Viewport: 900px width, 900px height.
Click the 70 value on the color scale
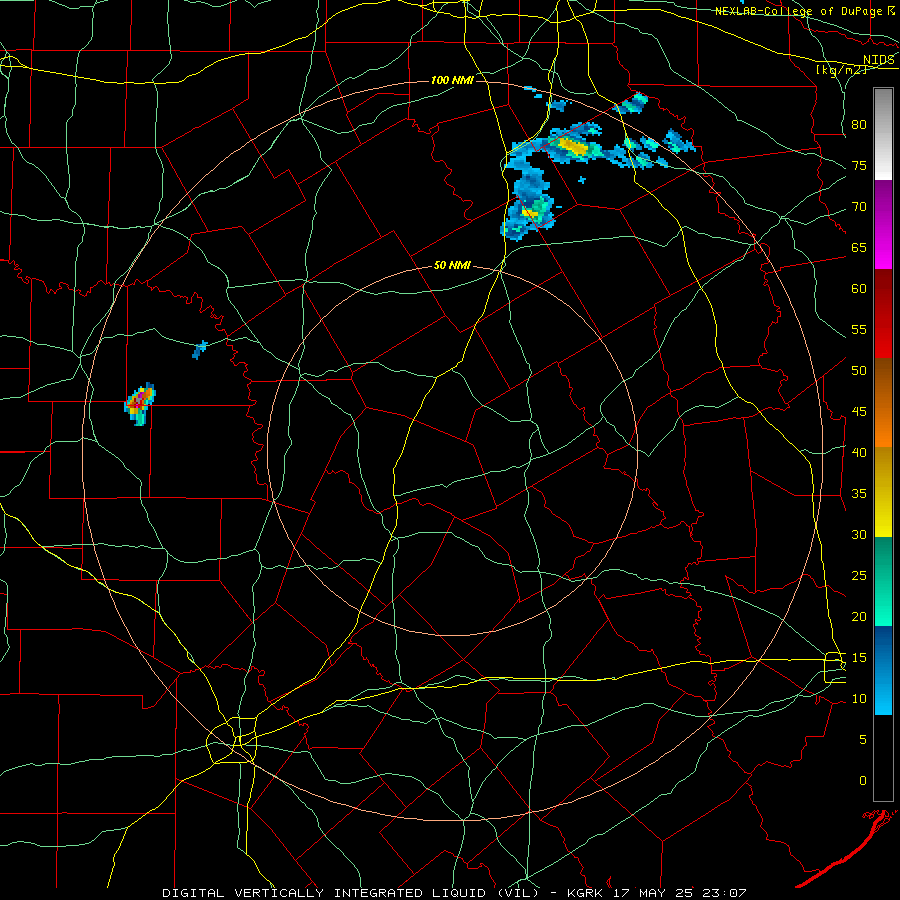859,207
